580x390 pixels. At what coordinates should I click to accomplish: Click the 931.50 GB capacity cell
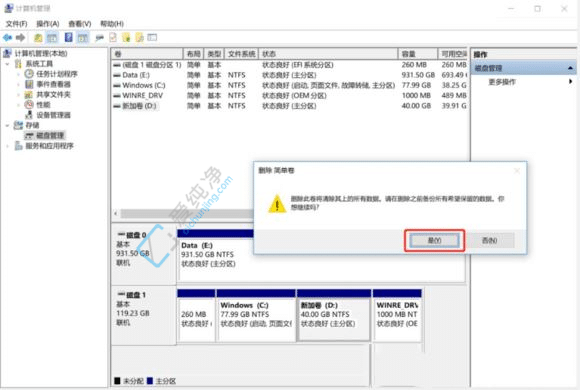(418, 75)
